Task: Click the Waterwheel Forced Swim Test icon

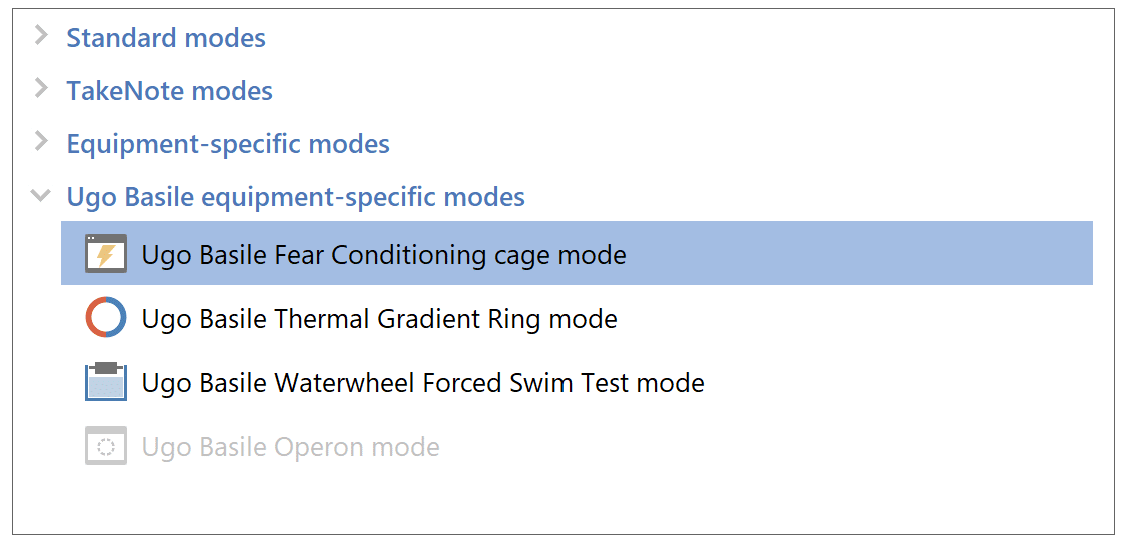Action: [105, 383]
